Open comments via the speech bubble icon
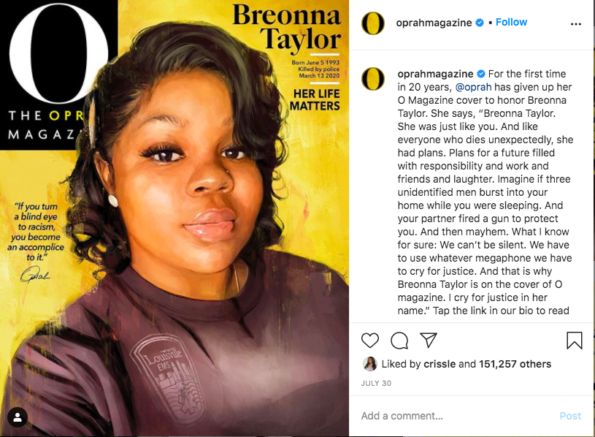 pyautogui.click(x=399, y=340)
